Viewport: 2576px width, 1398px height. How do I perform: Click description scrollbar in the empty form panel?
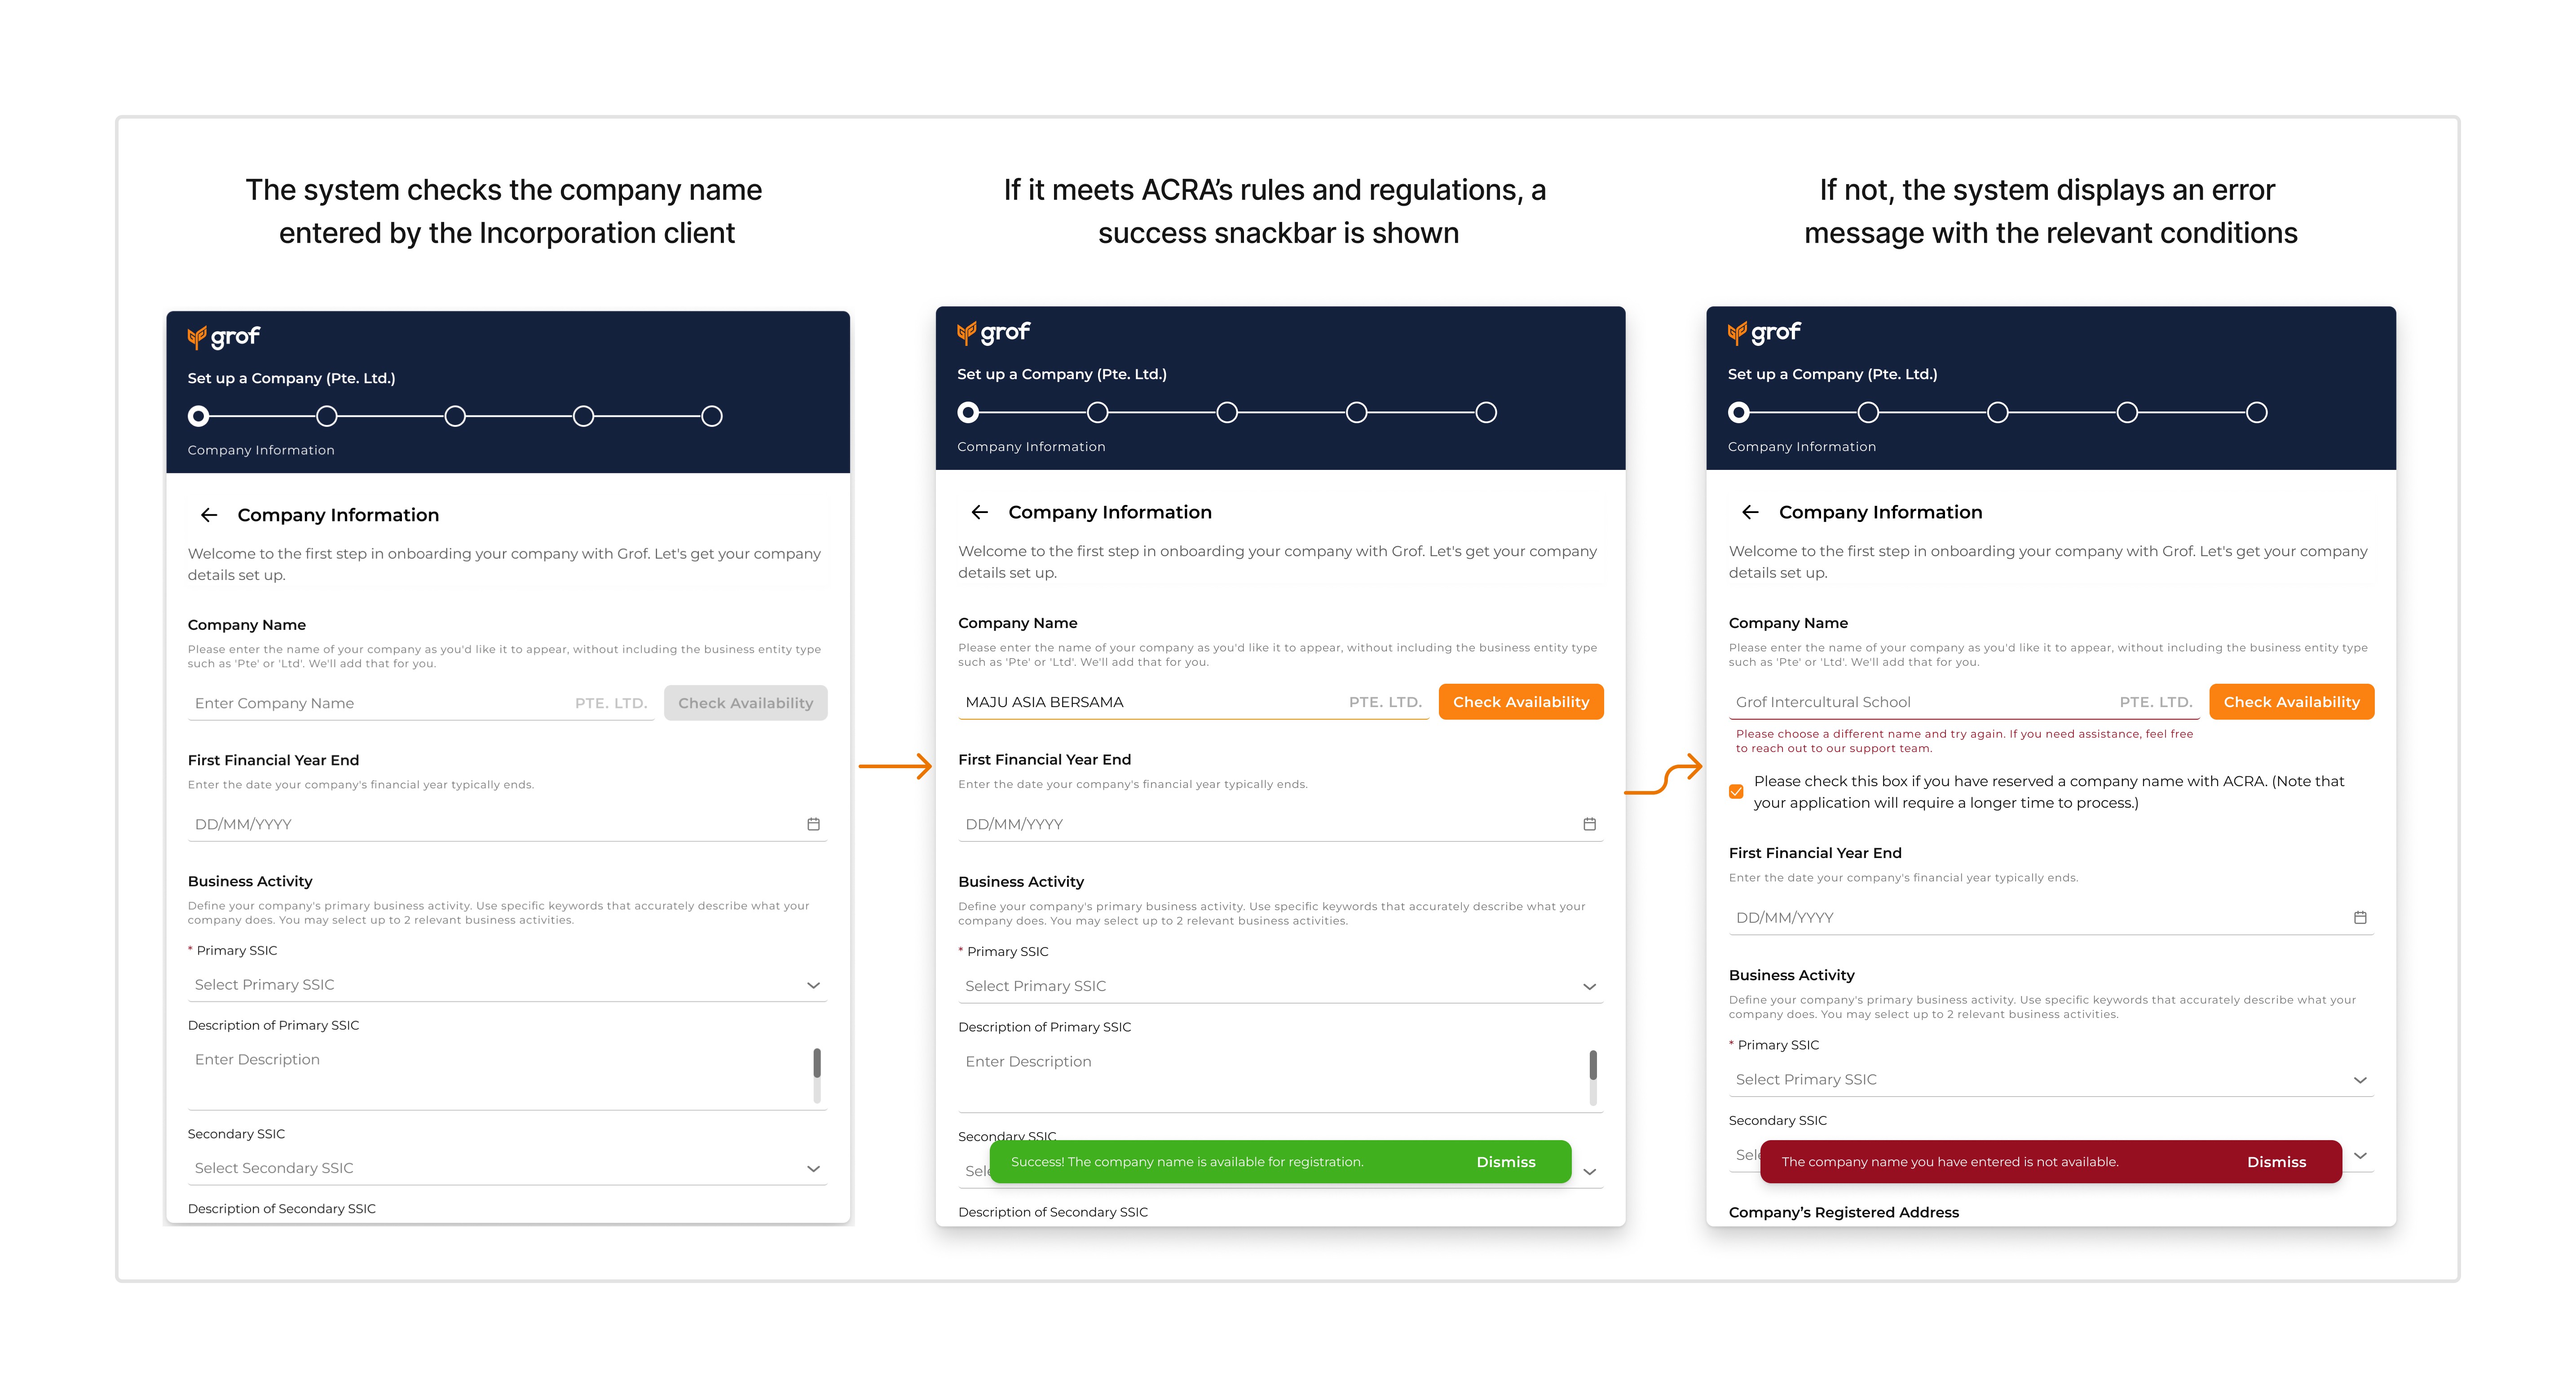point(817,1063)
